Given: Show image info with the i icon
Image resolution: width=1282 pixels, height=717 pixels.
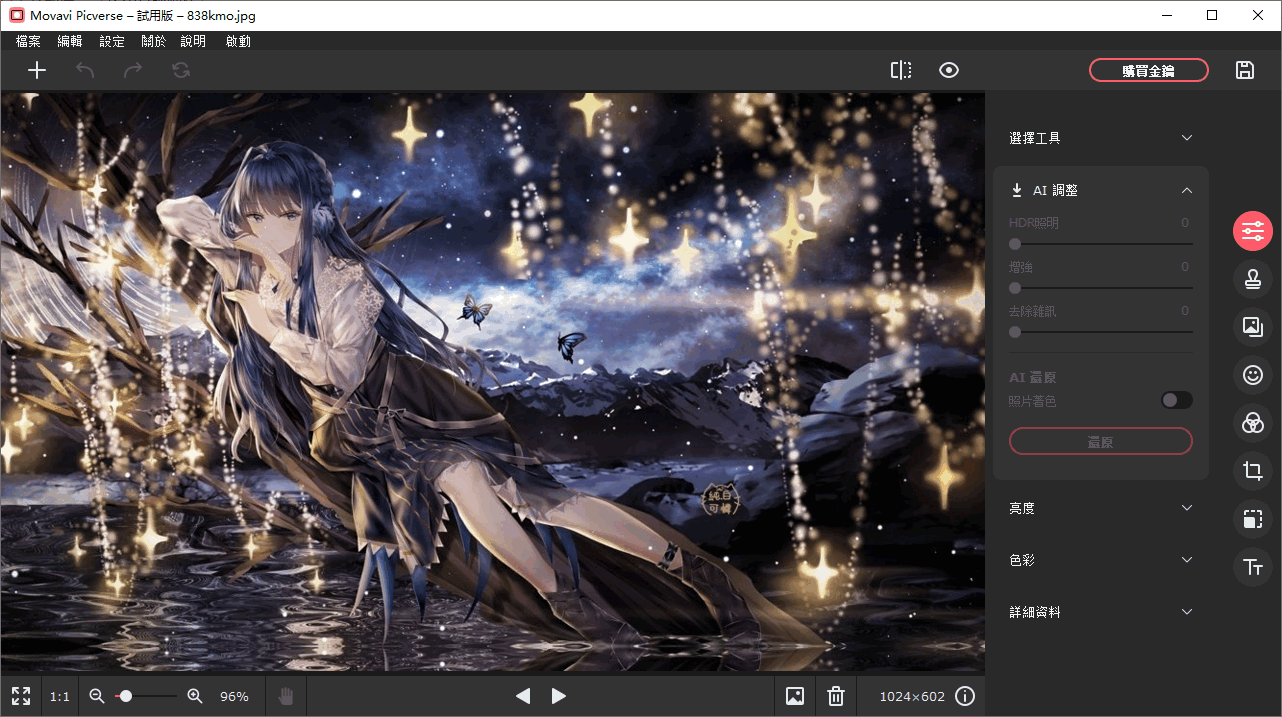Looking at the screenshot, I should click(965, 696).
